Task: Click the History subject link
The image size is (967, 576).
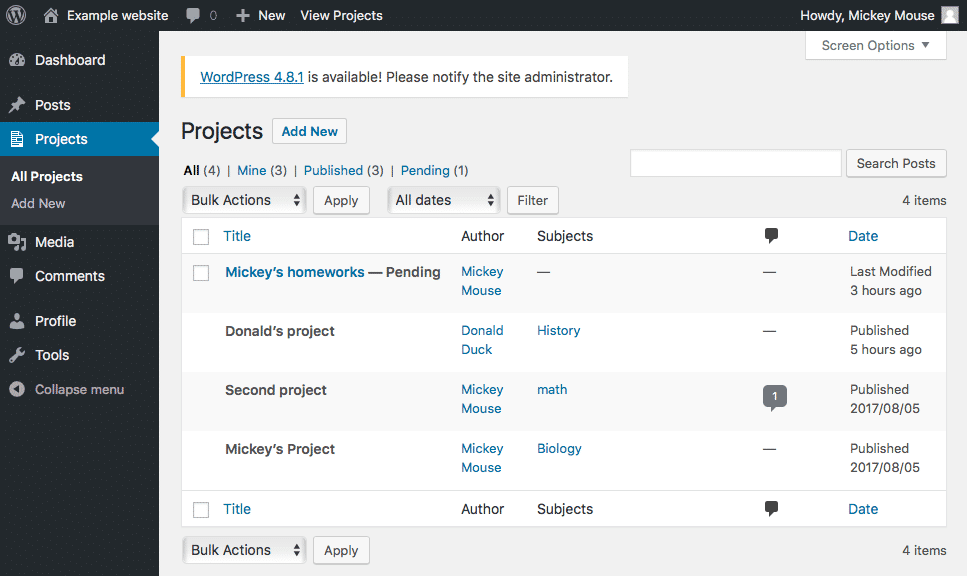Action: point(559,331)
